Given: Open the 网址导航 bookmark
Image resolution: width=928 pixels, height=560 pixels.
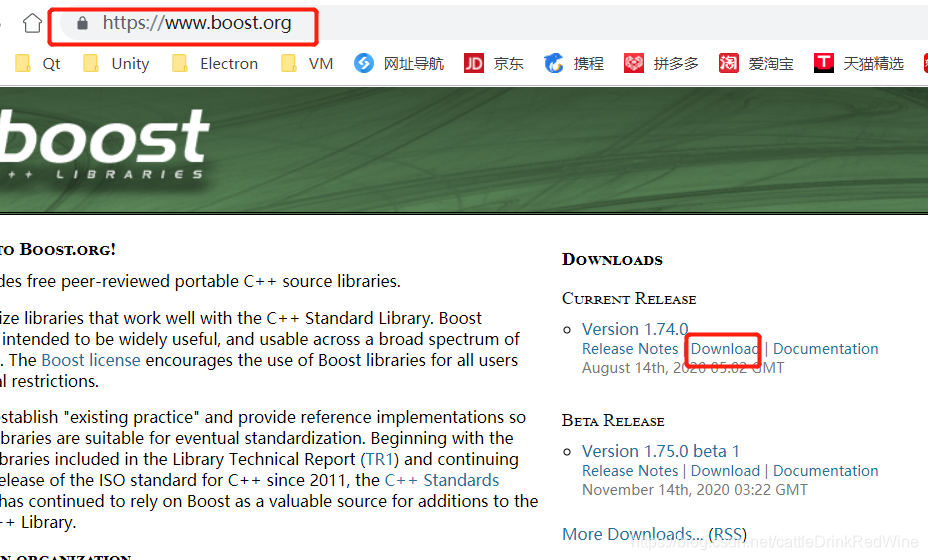Looking at the screenshot, I should [x=399, y=63].
